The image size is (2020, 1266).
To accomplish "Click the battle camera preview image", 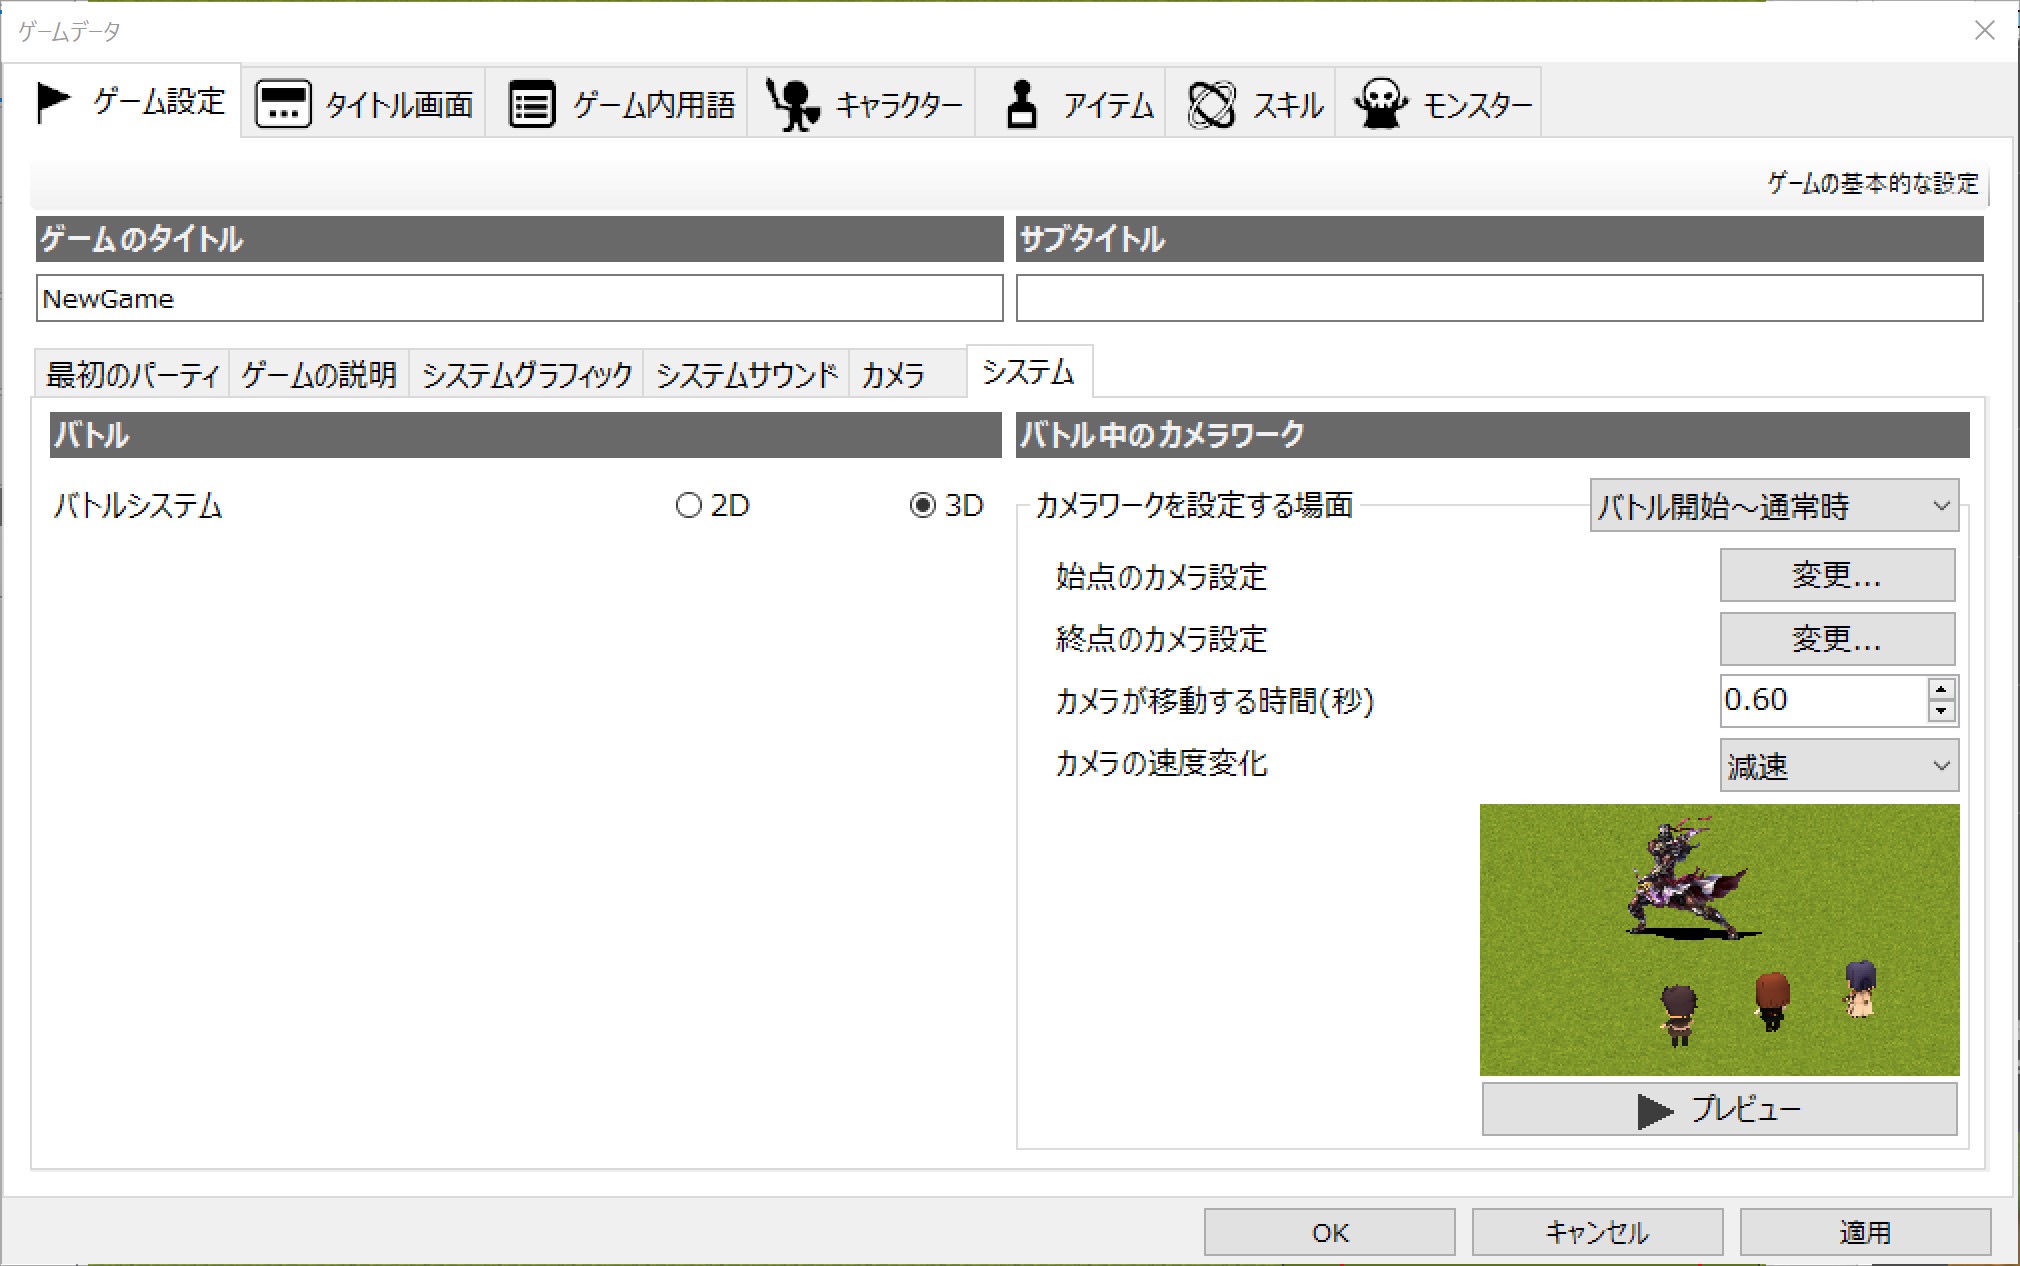I will [x=1719, y=939].
